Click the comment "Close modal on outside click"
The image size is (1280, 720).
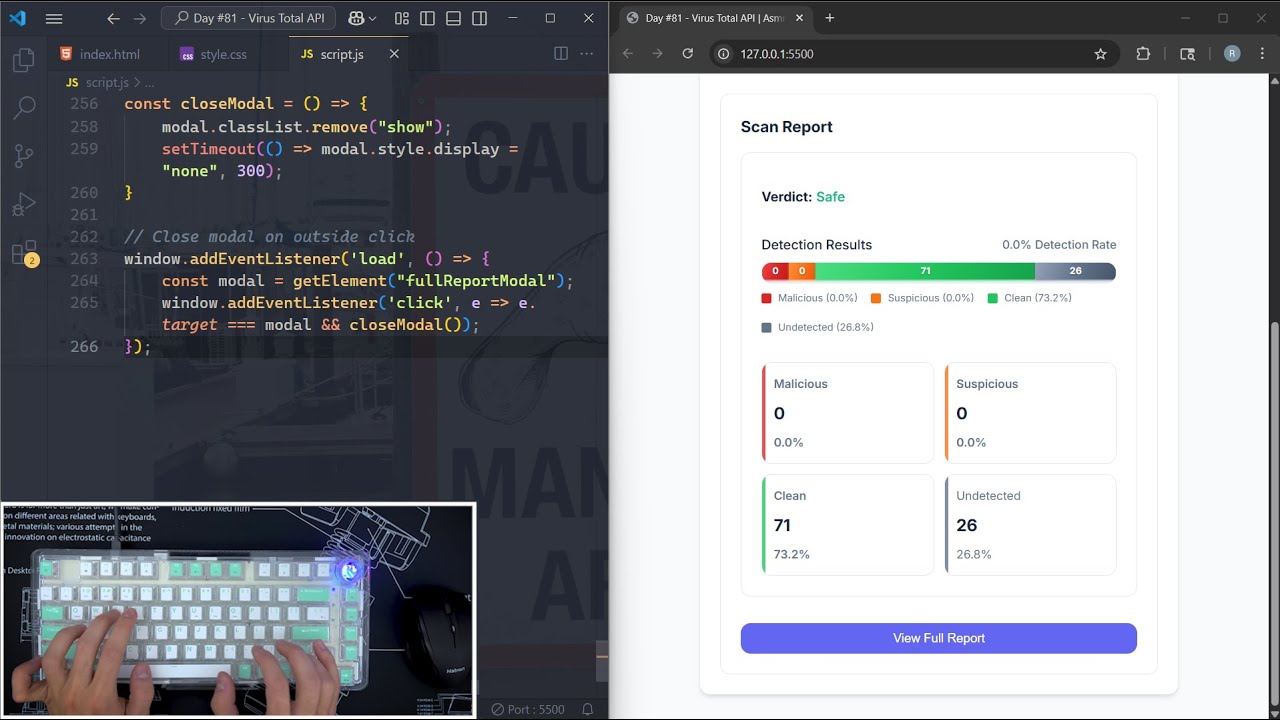click(269, 237)
